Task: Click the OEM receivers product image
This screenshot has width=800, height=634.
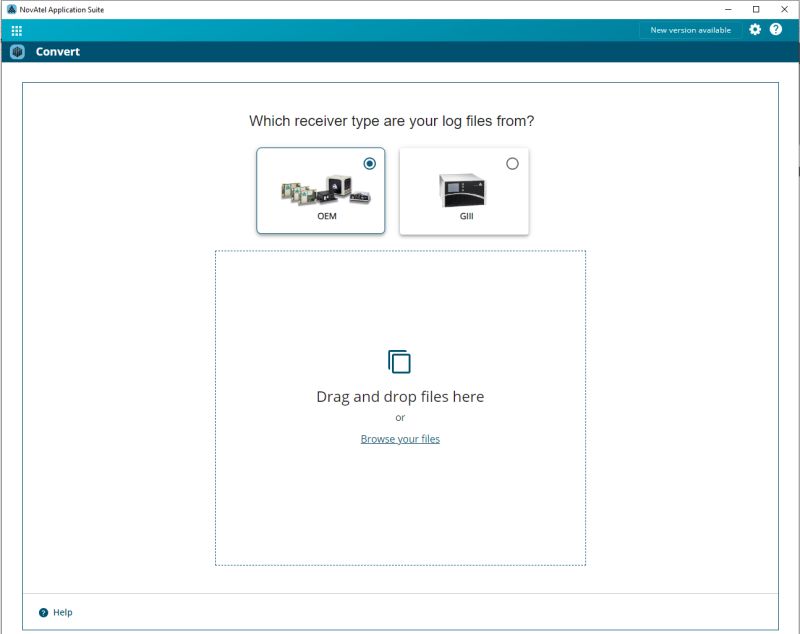Action: pos(326,190)
